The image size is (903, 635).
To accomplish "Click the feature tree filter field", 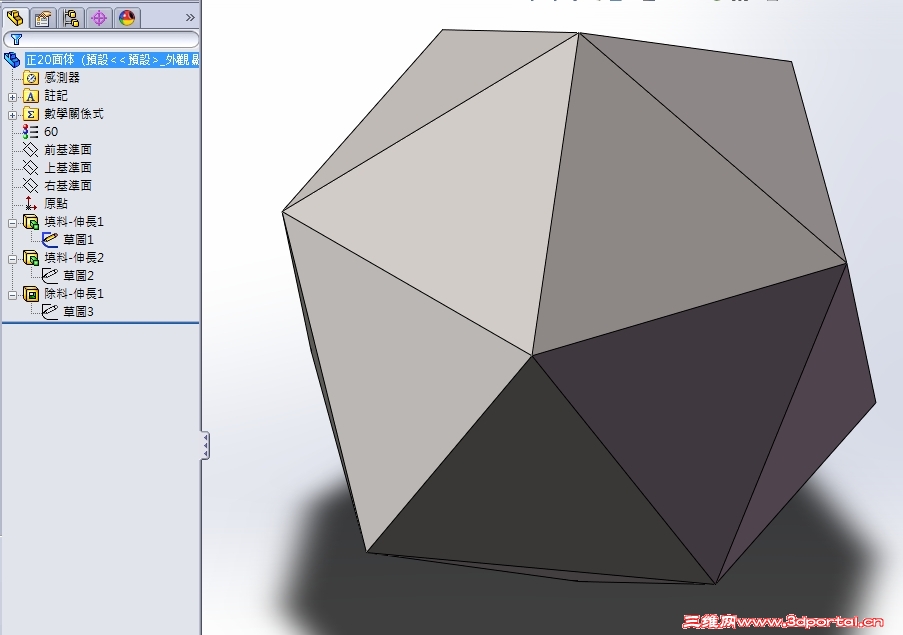I will (x=101, y=39).
